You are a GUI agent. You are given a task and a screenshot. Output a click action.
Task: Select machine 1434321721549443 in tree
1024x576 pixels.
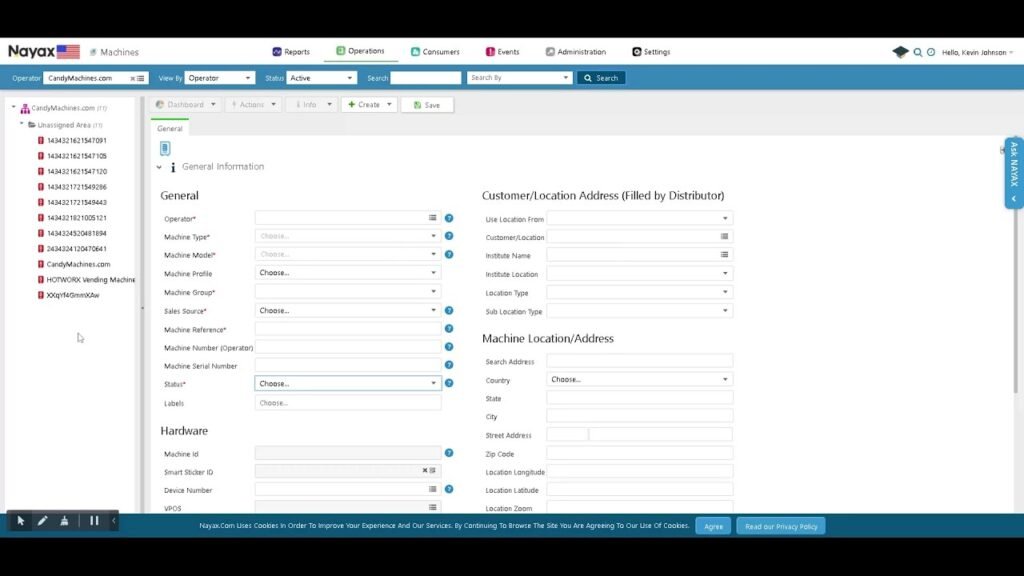[76, 202]
